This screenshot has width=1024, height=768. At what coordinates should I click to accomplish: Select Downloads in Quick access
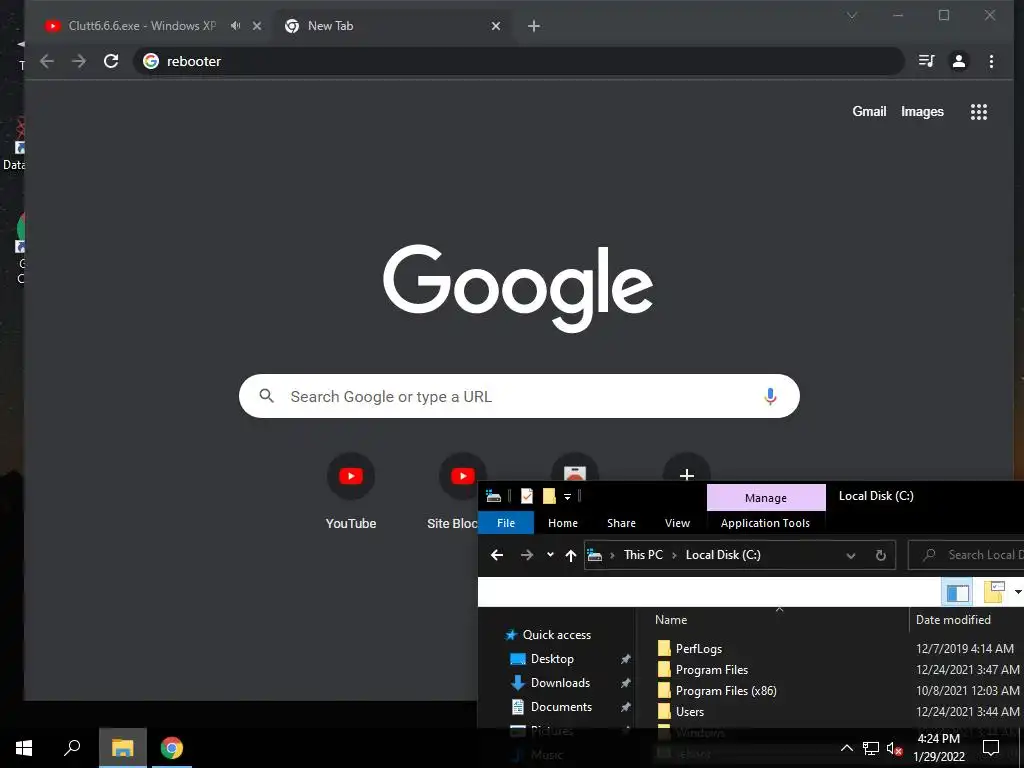coord(560,683)
